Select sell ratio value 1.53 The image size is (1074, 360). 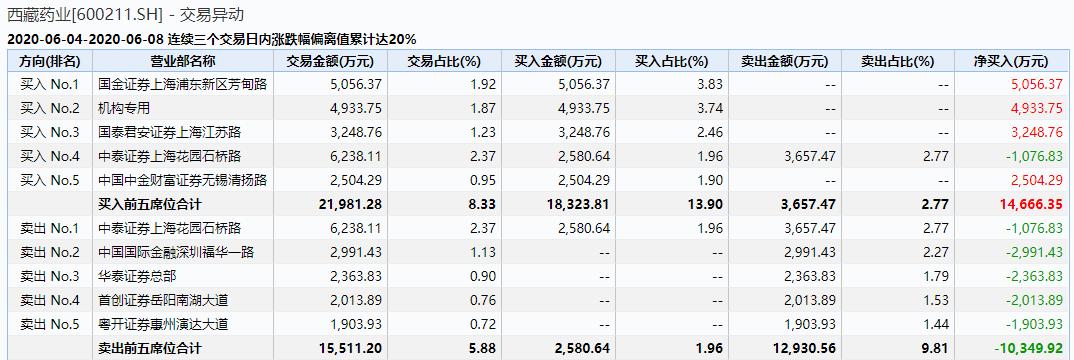(x=936, y=300)
